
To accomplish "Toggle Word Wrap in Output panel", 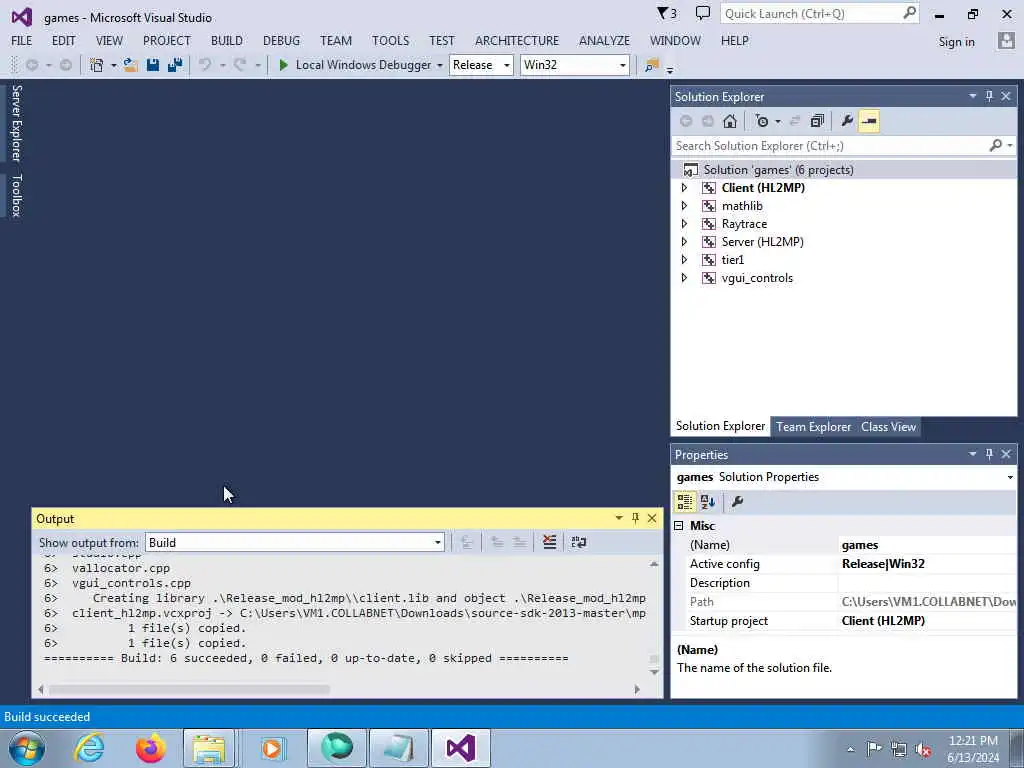I will pyautogui.click(x=579, y=542).
